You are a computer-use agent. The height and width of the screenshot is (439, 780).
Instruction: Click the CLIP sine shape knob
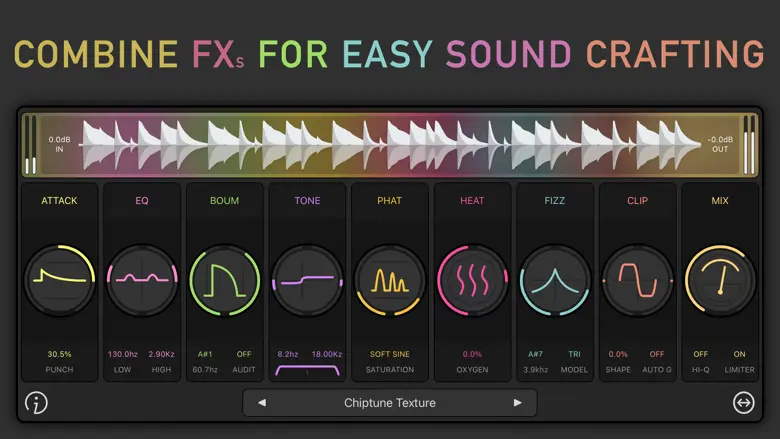(x=637, y=280)
